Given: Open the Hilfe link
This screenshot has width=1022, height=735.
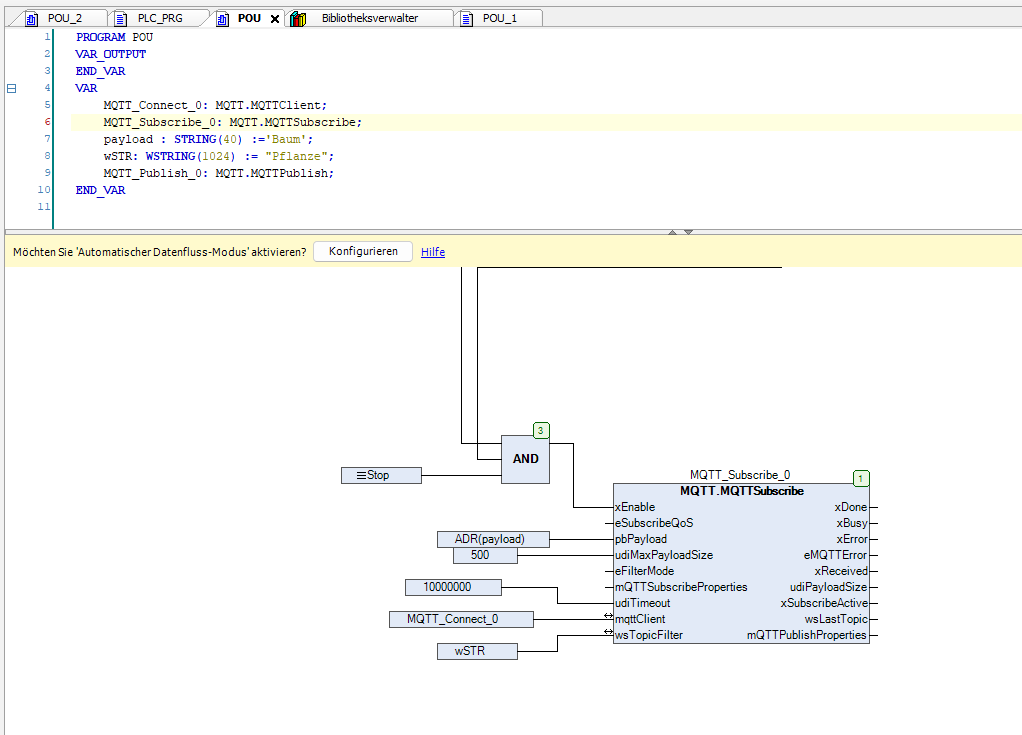Looking at the screenshot, I should [x=432, y=251].
